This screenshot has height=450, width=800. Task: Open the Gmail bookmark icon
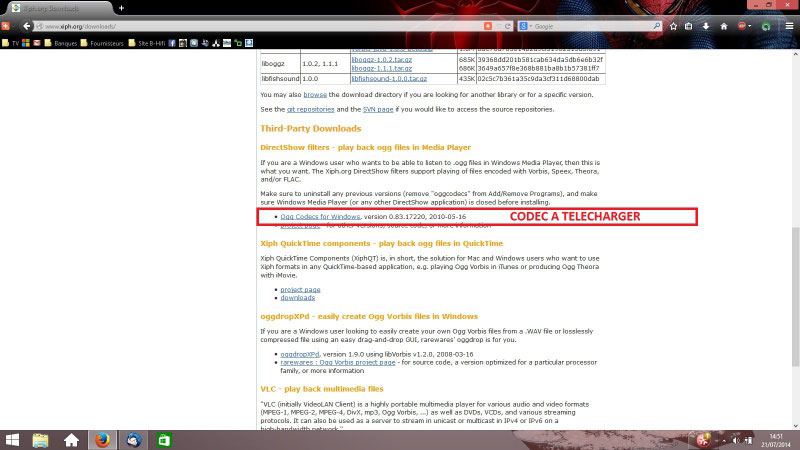(x=37, y=43)
